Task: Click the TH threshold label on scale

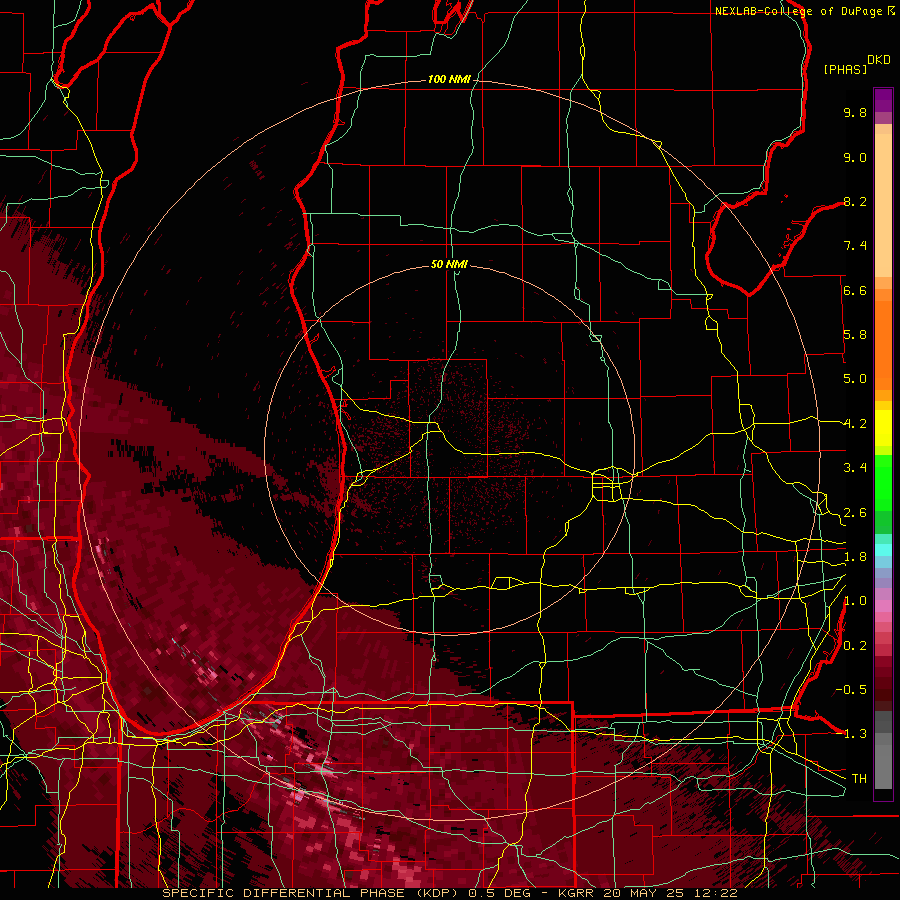Action: pyautogui.click(x=859, y=779)
